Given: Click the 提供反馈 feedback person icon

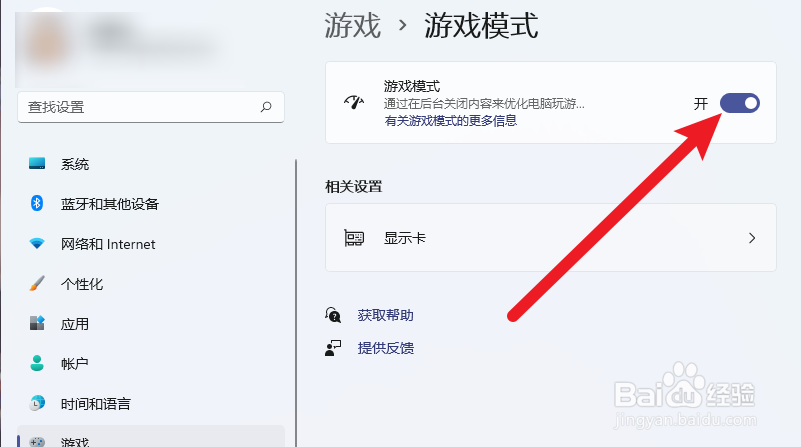Looking at the screenshot, I should coord(333,348).
